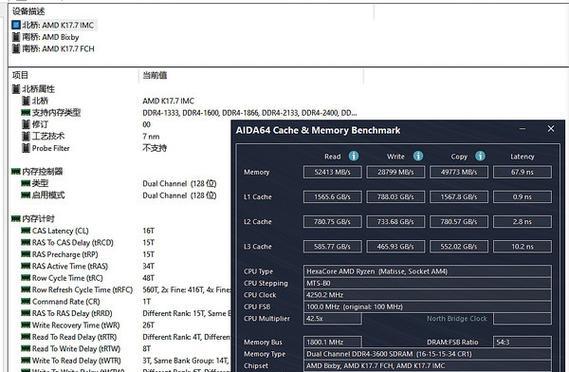Click the L1 Cache Read value 1565.6 GB/s
Screen dimensions: 569x372
tap(332, 197)
